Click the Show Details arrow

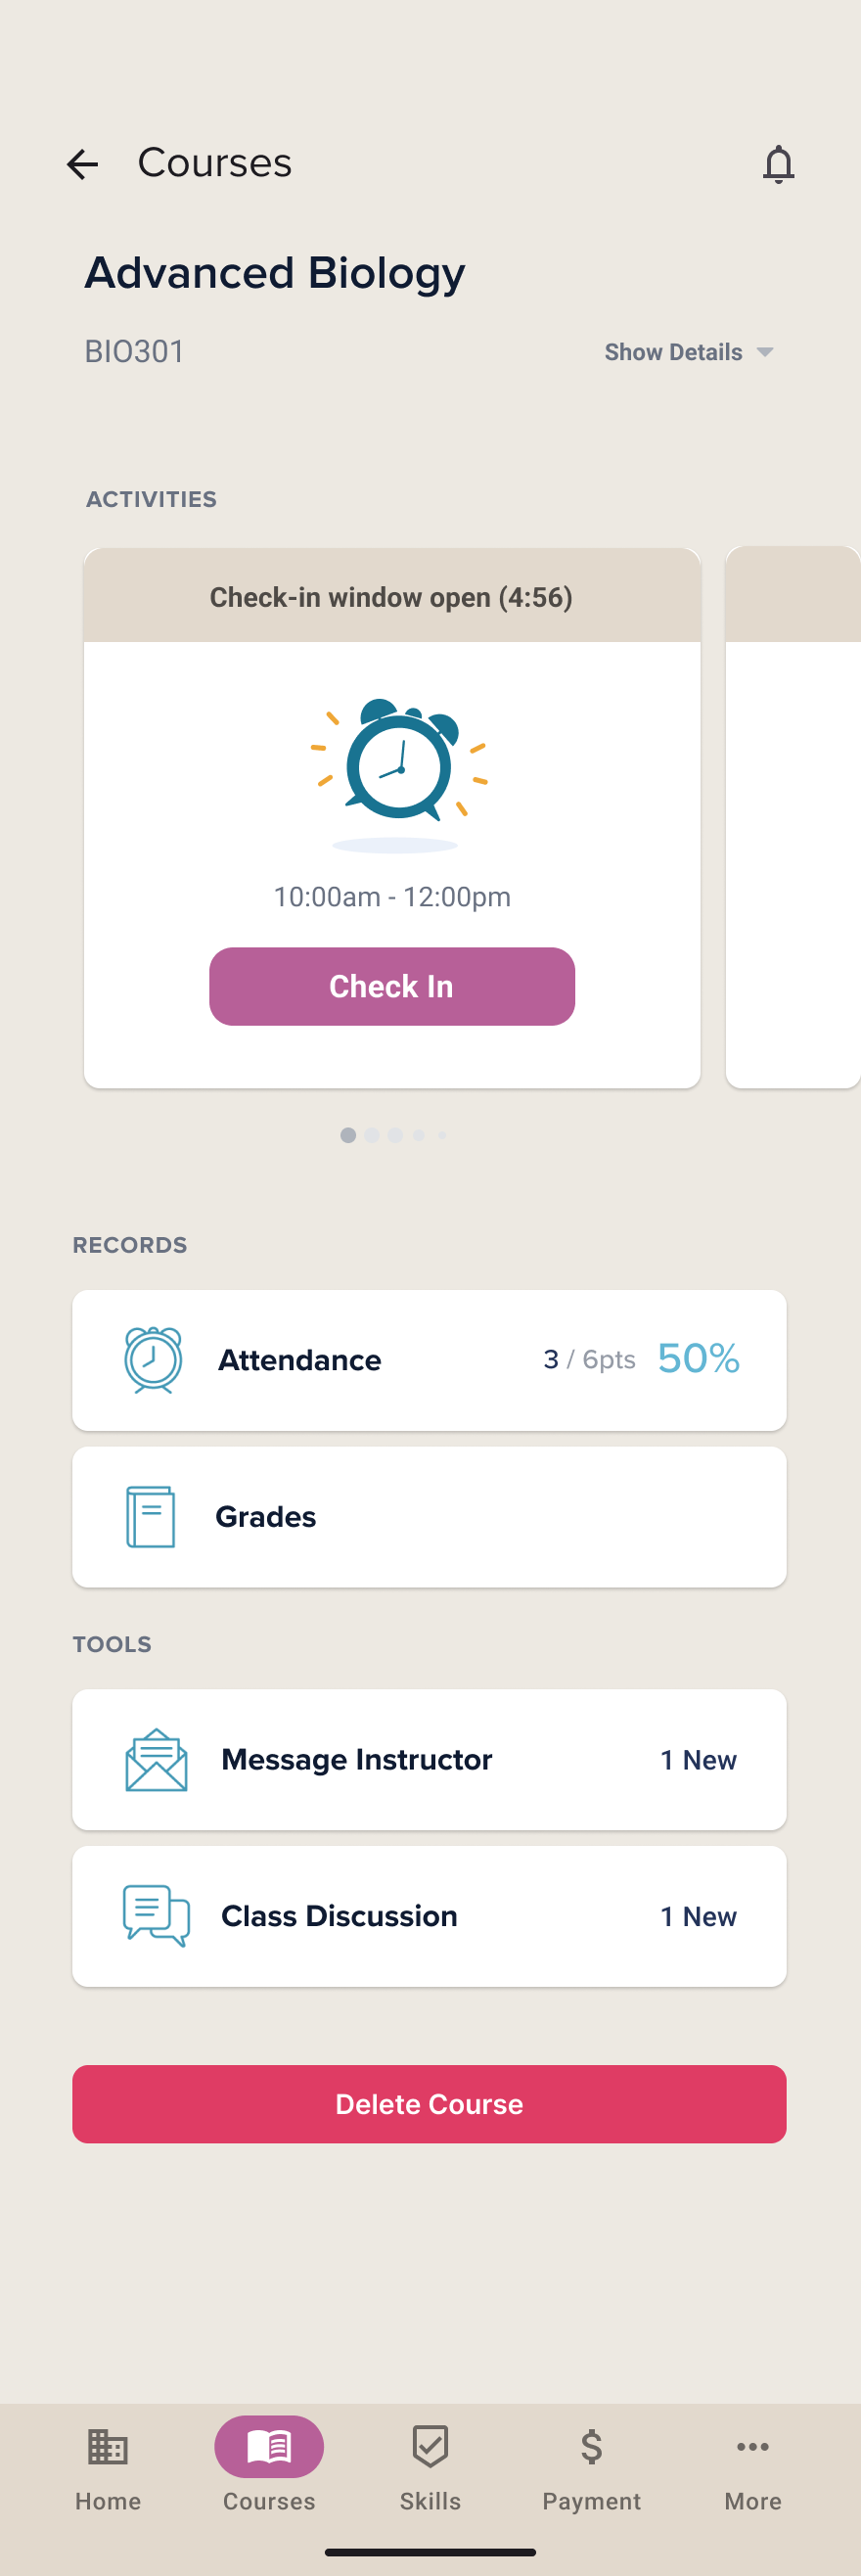click(765, 352)
